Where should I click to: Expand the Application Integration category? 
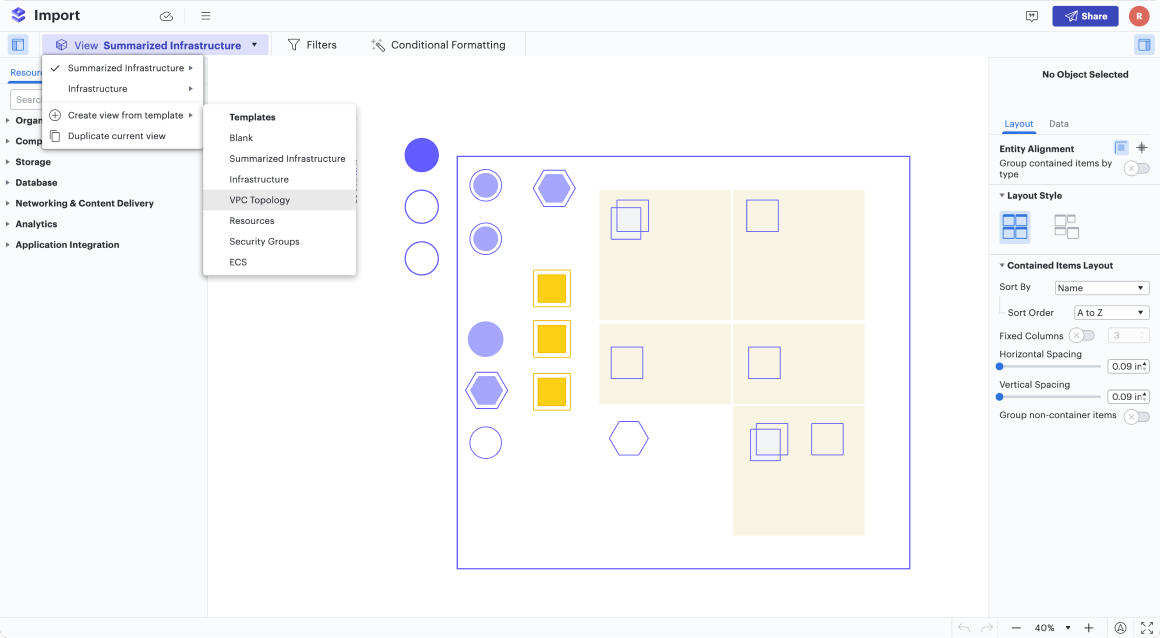(67, 244)
